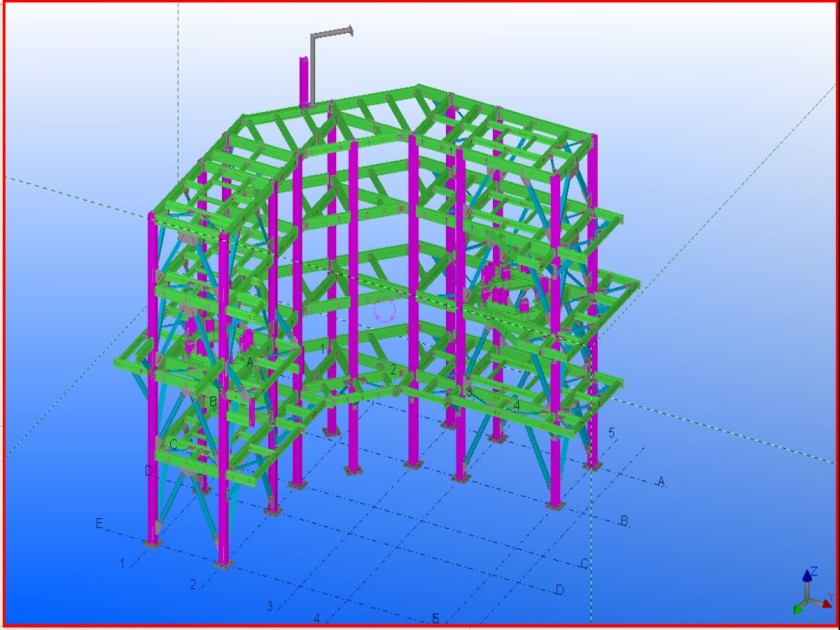
Task: Select the short magenta column stub on roof
Action: tap(302, 80)
